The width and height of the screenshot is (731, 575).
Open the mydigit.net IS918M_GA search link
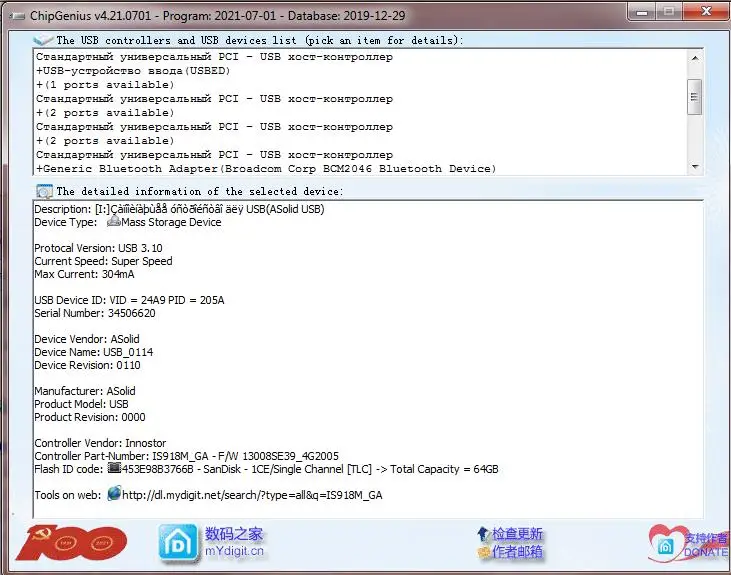point(252,495)
